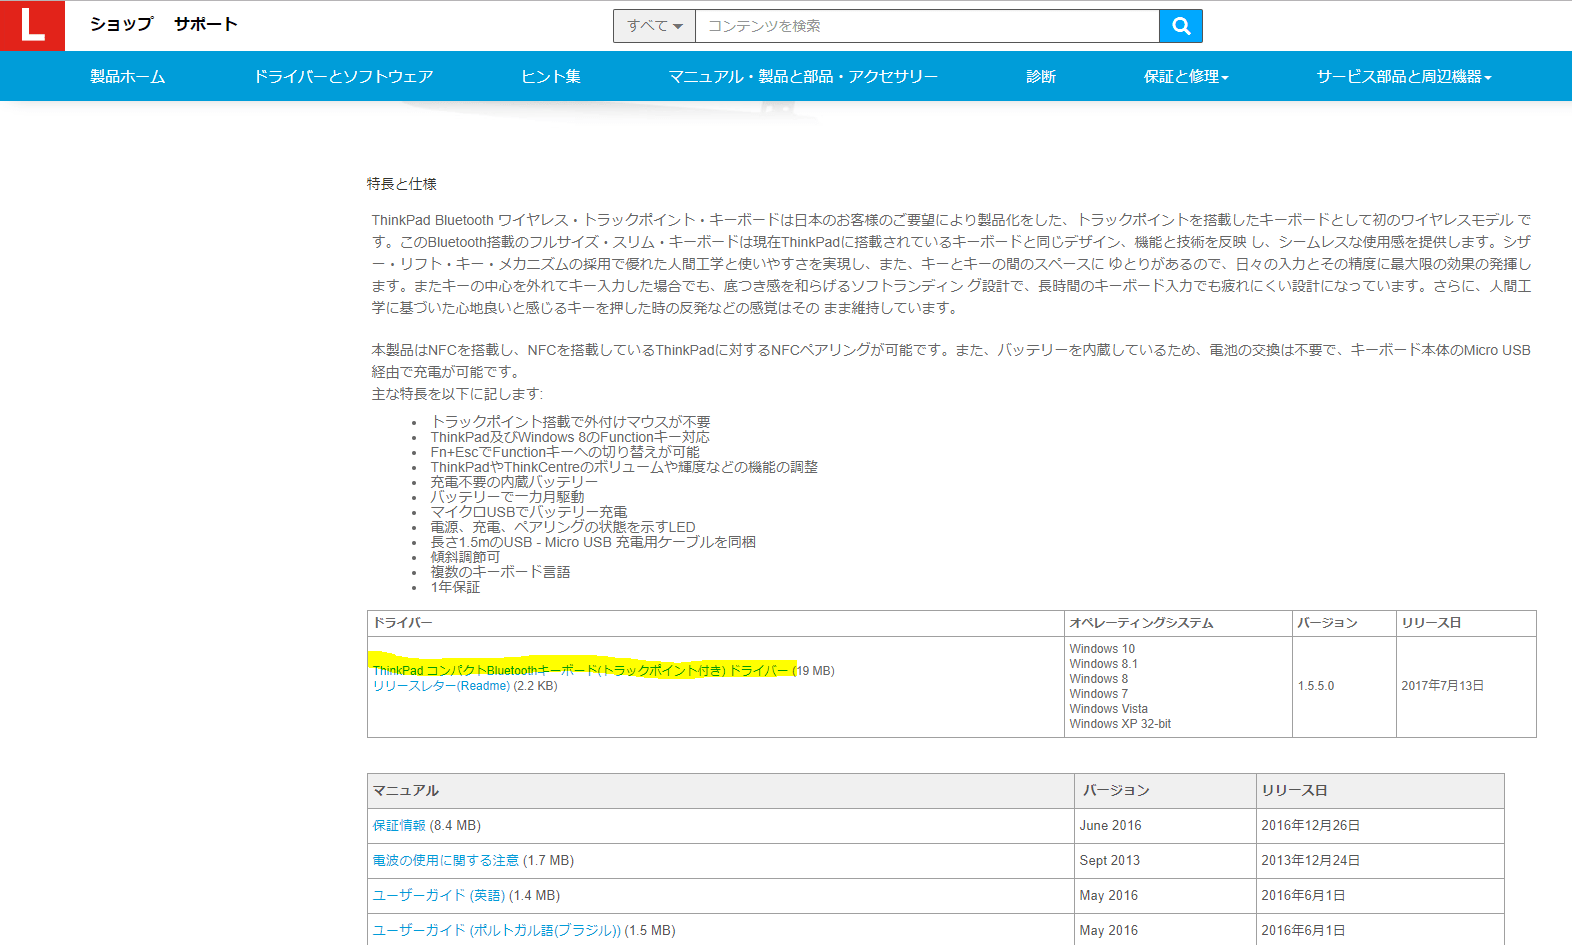Image resolution: width=1572 pixels, height=945 pixels.
Task: Click the 特長と仕様 heading
Action: 402,184
